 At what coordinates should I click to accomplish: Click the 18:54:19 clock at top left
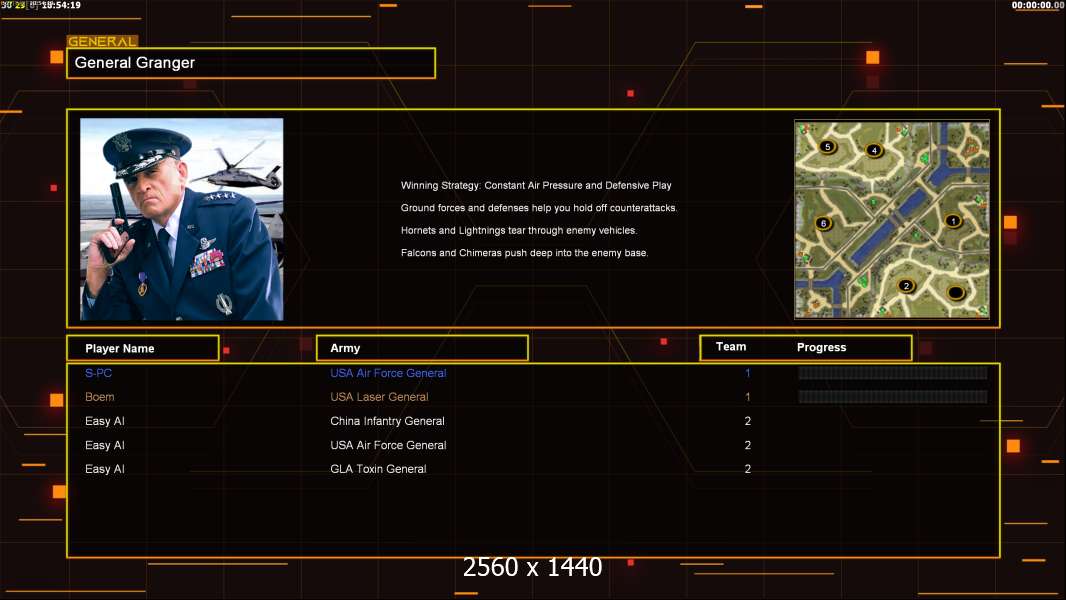pos(61,5)
